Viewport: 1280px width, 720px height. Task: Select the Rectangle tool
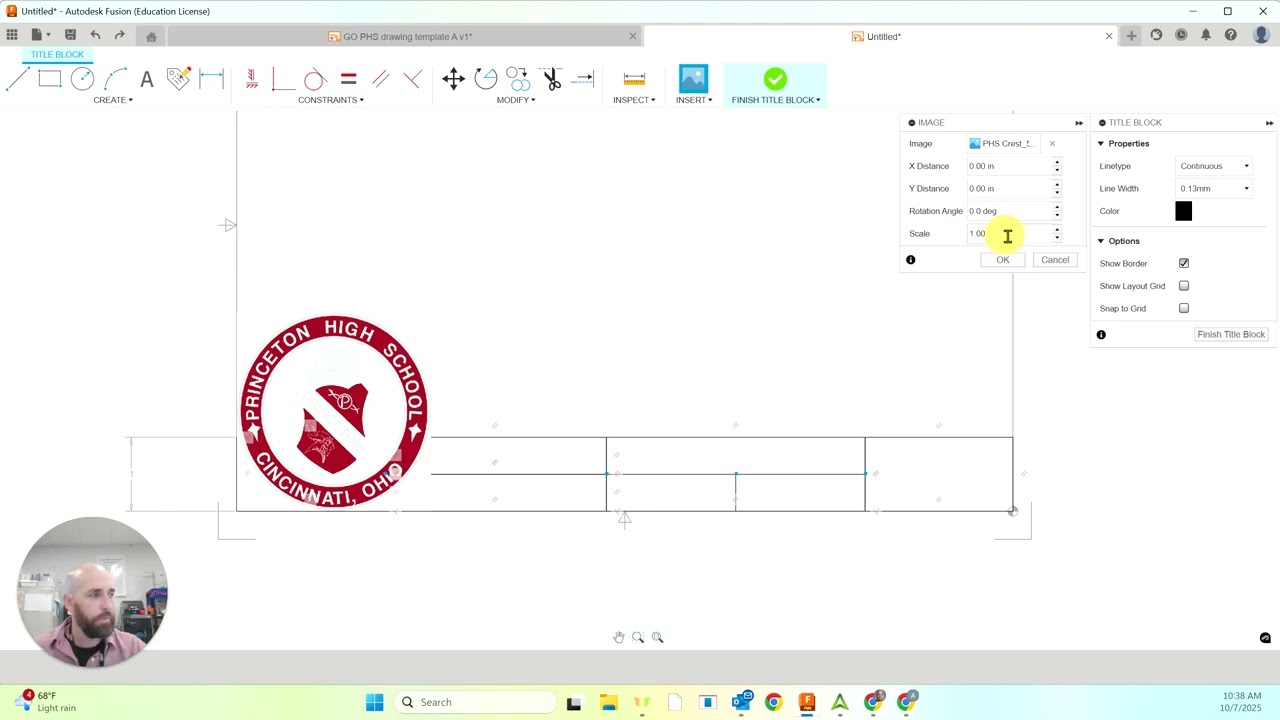(x=50, y=79)
